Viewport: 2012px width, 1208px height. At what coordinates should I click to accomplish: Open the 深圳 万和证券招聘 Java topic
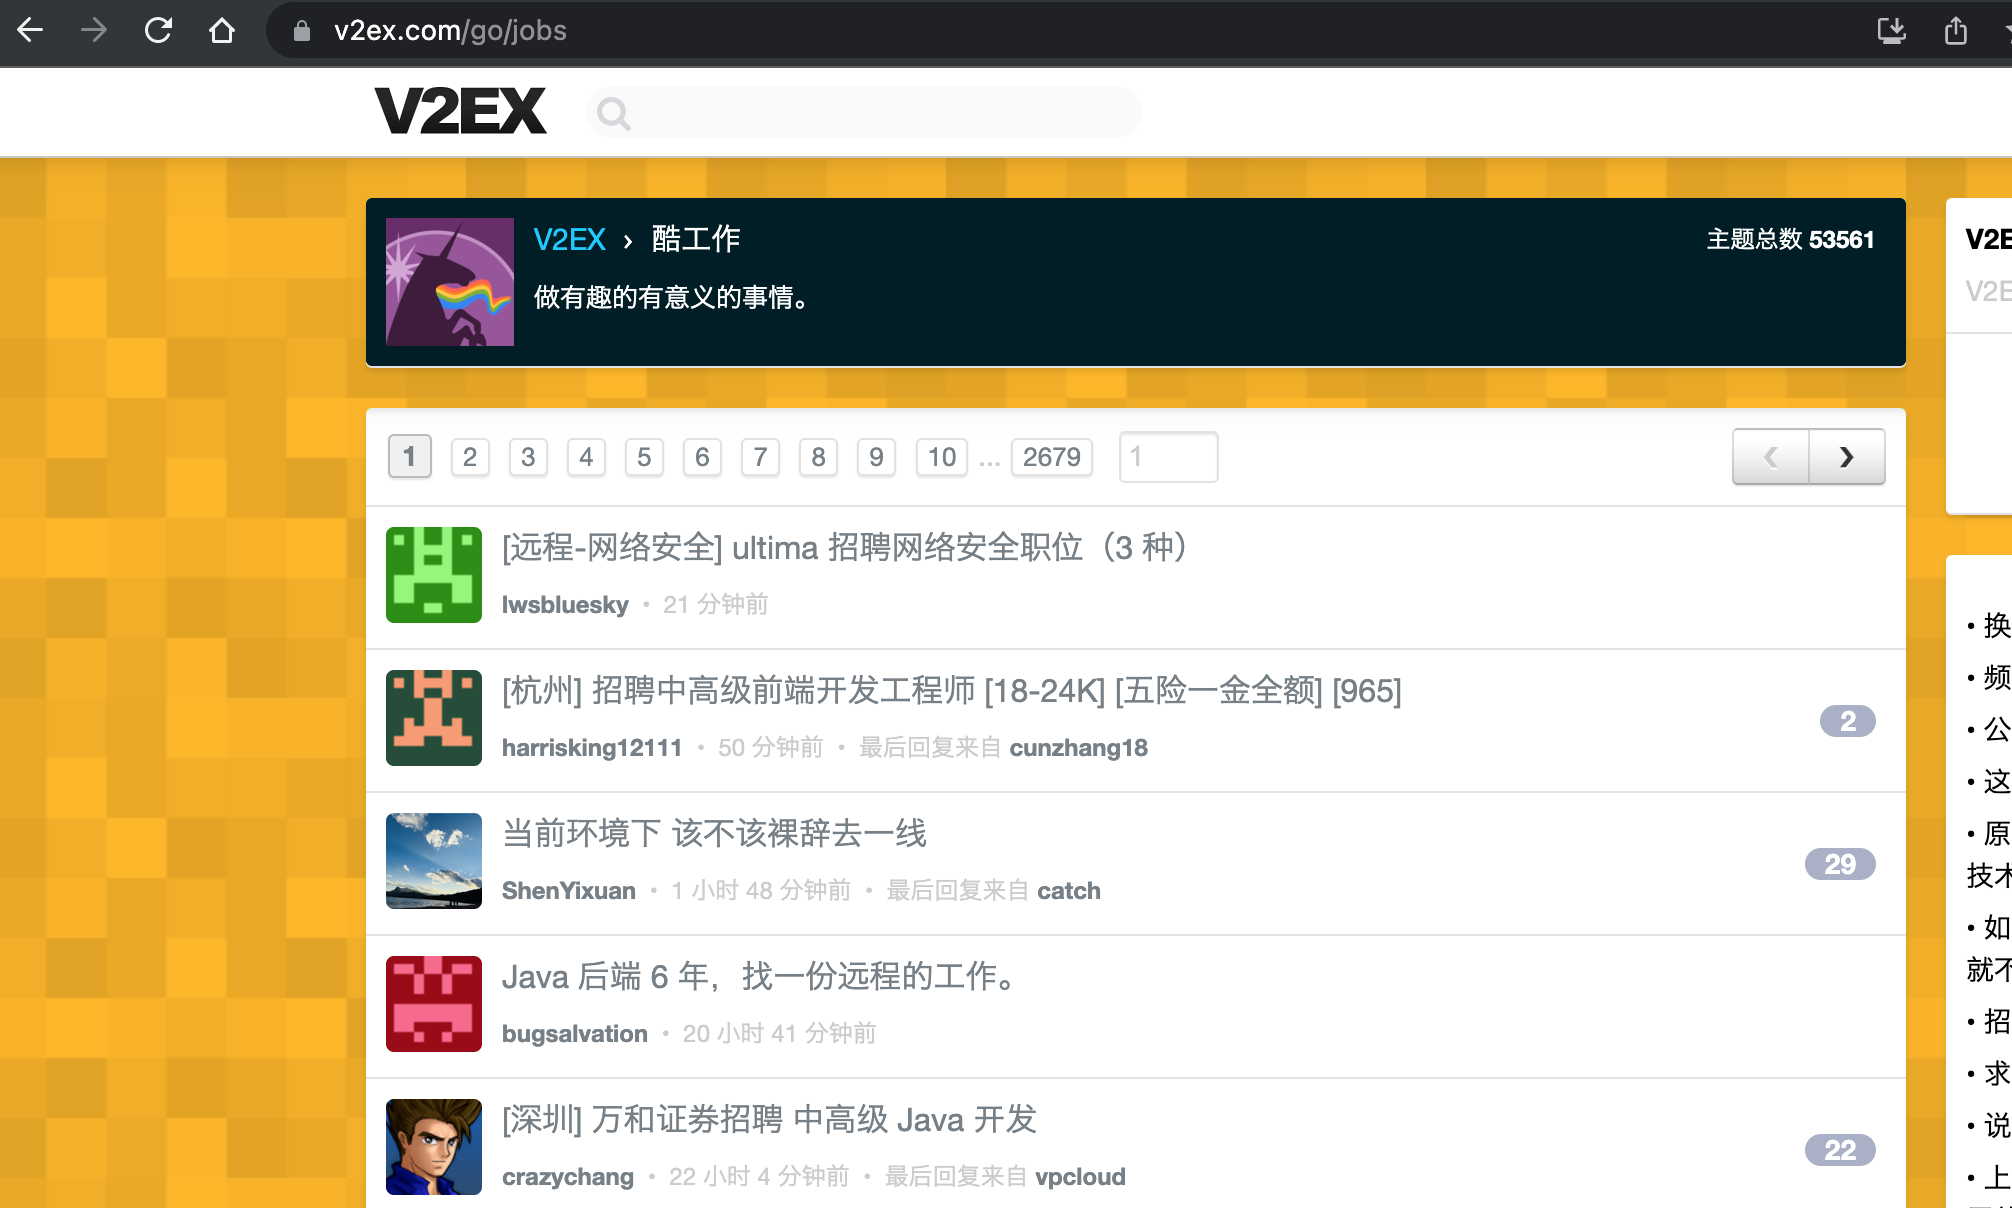769,1119
